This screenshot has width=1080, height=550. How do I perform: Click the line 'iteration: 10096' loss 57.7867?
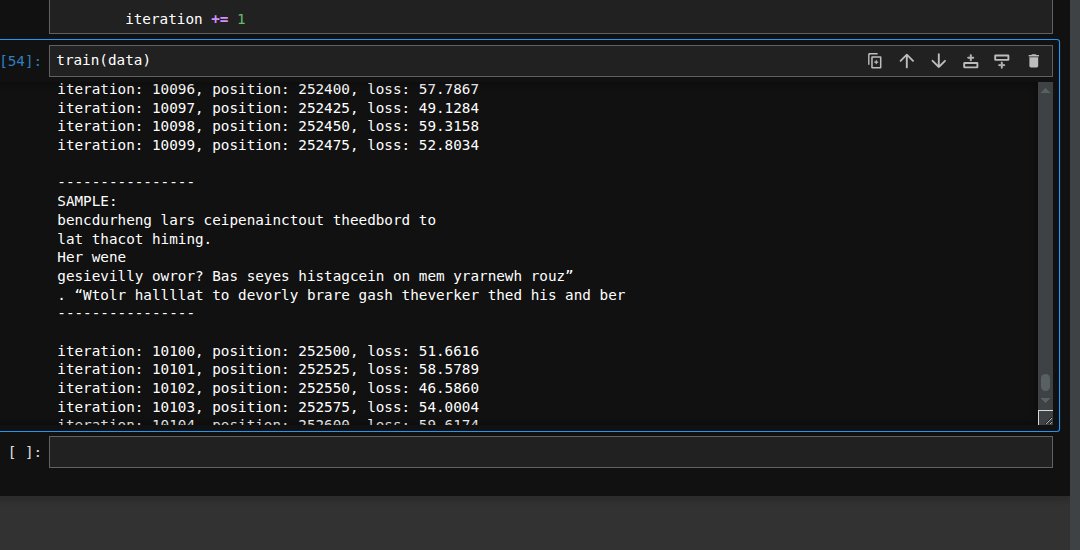pos(268,89)
